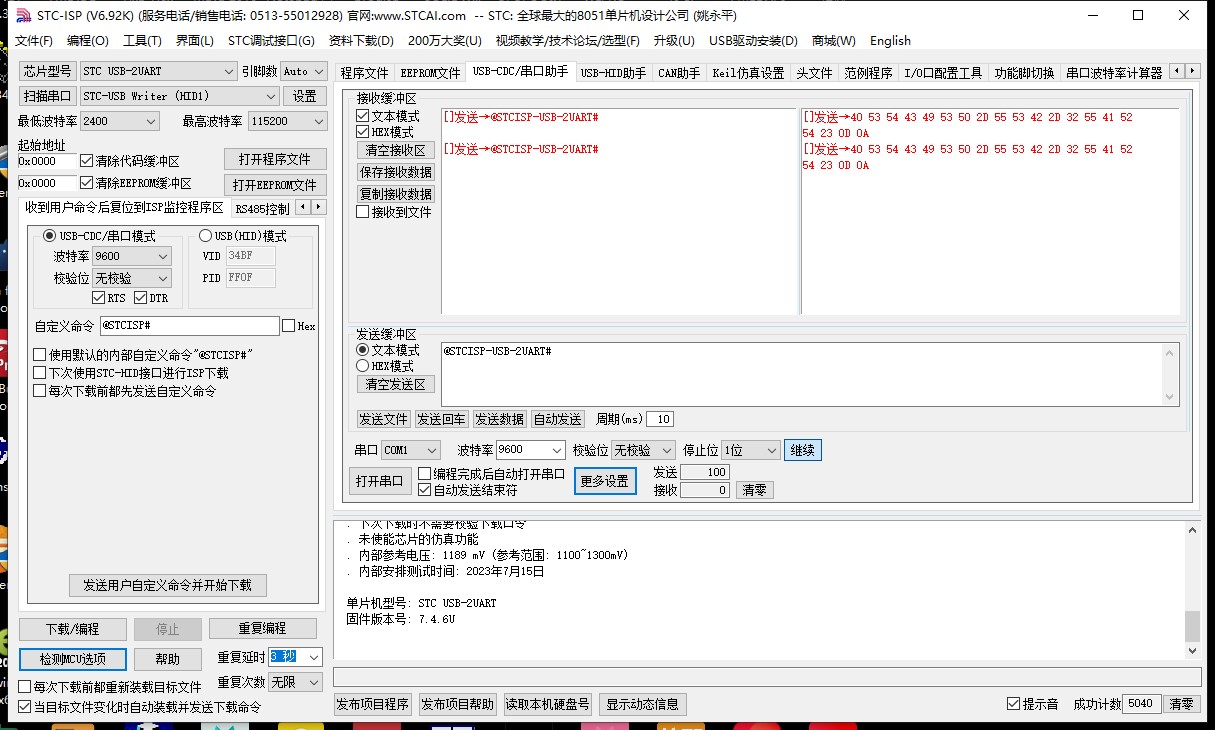Viewport: 1215px width, 730px height.
Task: Open the English menu
Action: coord(890,41)
